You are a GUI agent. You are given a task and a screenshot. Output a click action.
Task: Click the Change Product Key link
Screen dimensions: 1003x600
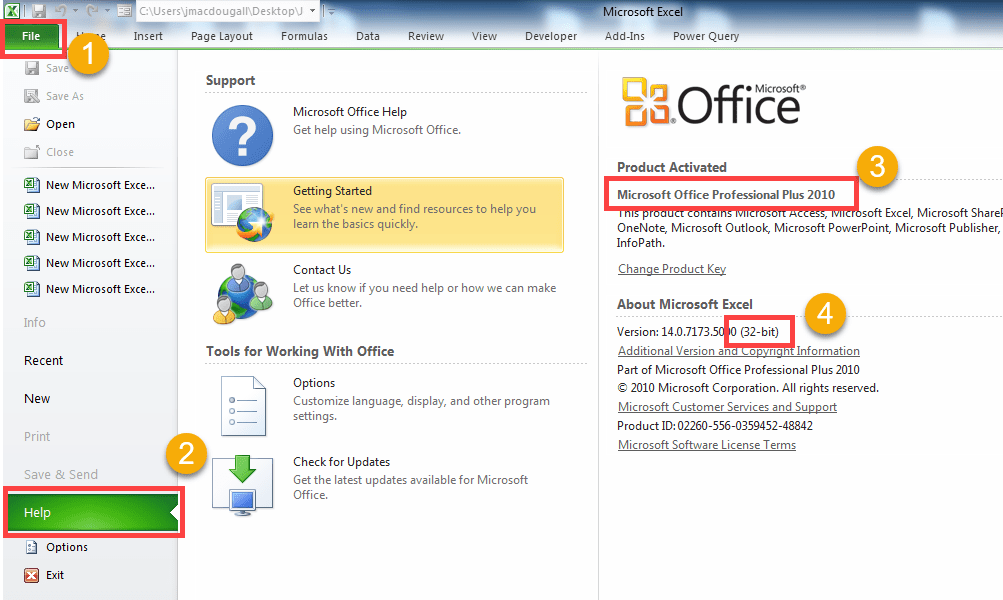(672, 269)
